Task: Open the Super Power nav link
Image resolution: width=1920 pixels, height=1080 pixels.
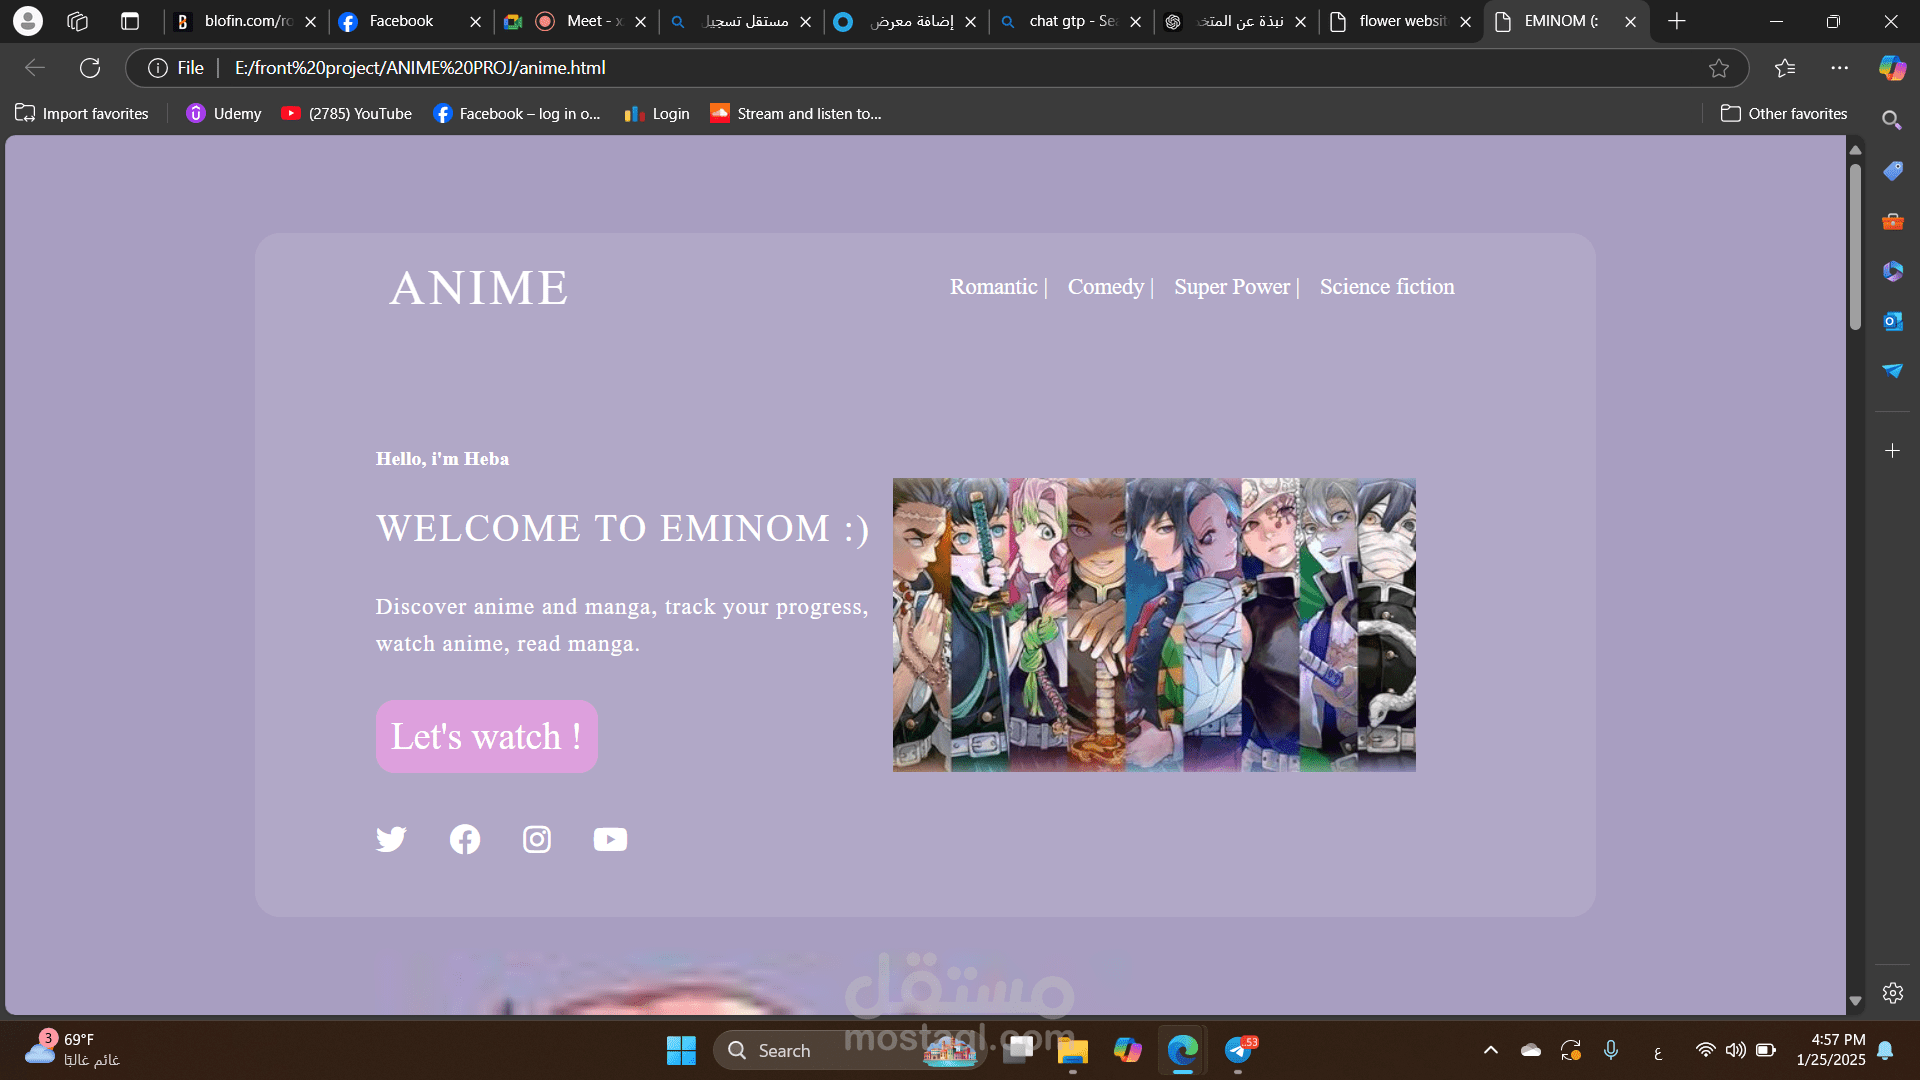Action: (1232, 287)
